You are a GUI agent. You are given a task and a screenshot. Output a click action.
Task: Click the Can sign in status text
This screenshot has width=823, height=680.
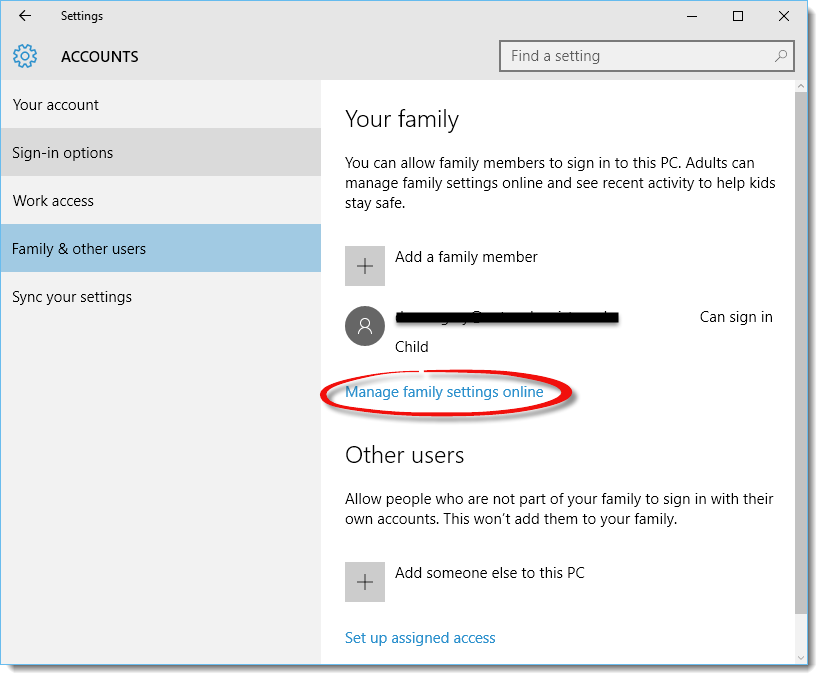[736, 316]
